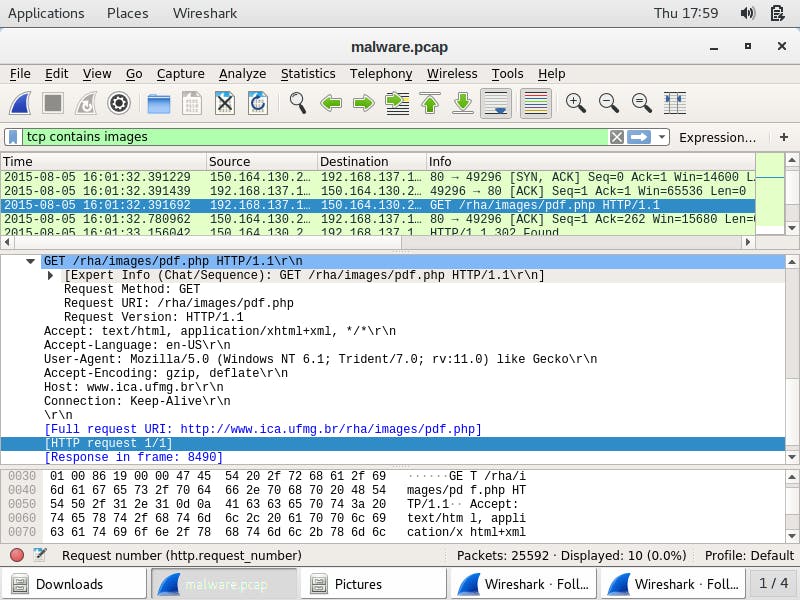Viewport: 800px width, 600px height.
Task: Go back with the left green arrow
Action: [x=331, y=104]
